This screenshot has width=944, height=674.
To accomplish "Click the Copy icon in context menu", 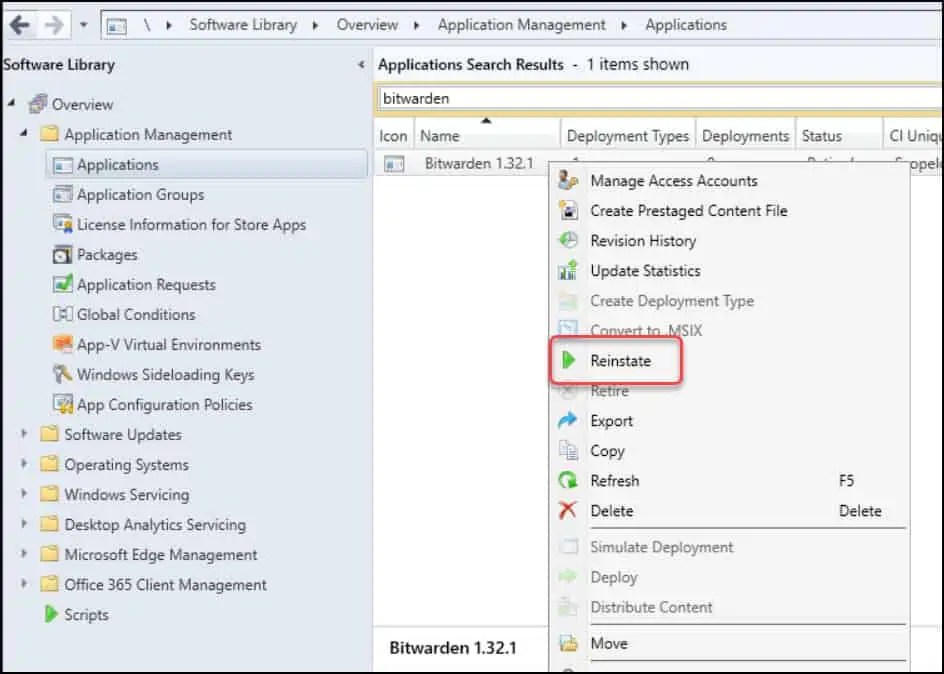I will (x=570, y=451).
